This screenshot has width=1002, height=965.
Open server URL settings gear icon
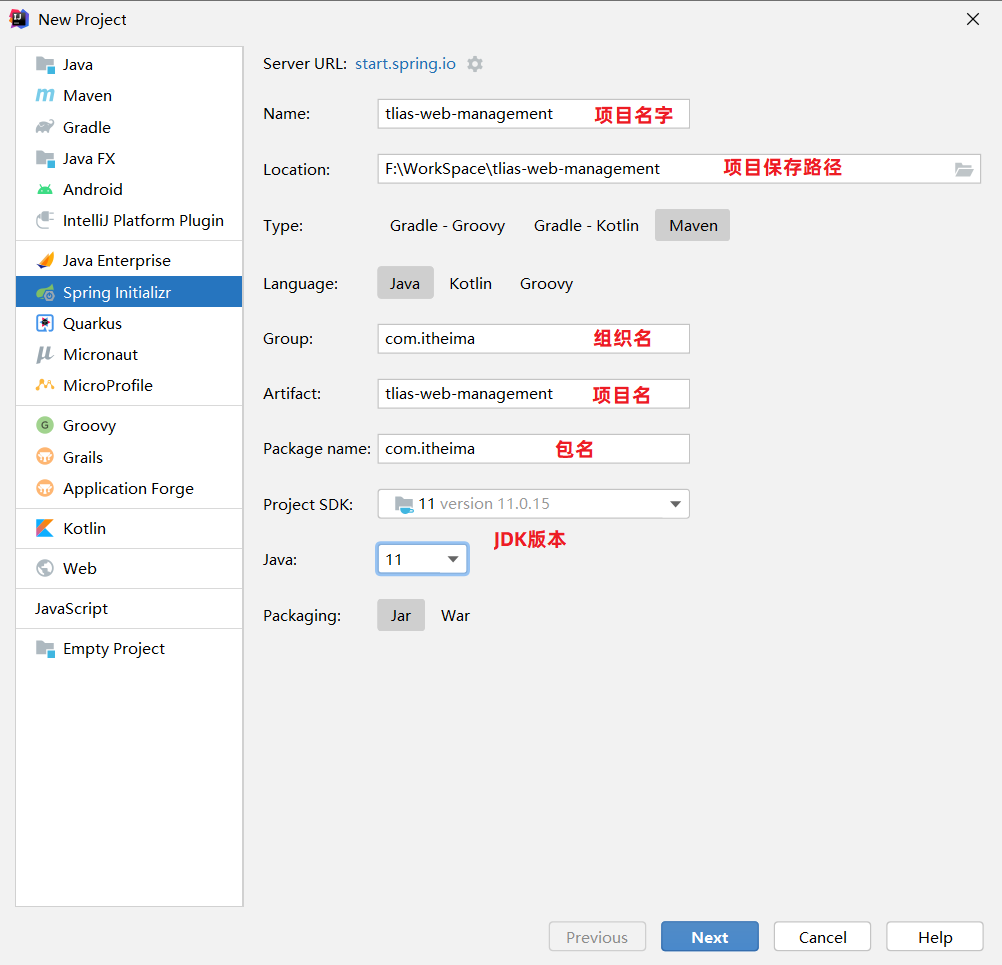(x=475, y=64)
